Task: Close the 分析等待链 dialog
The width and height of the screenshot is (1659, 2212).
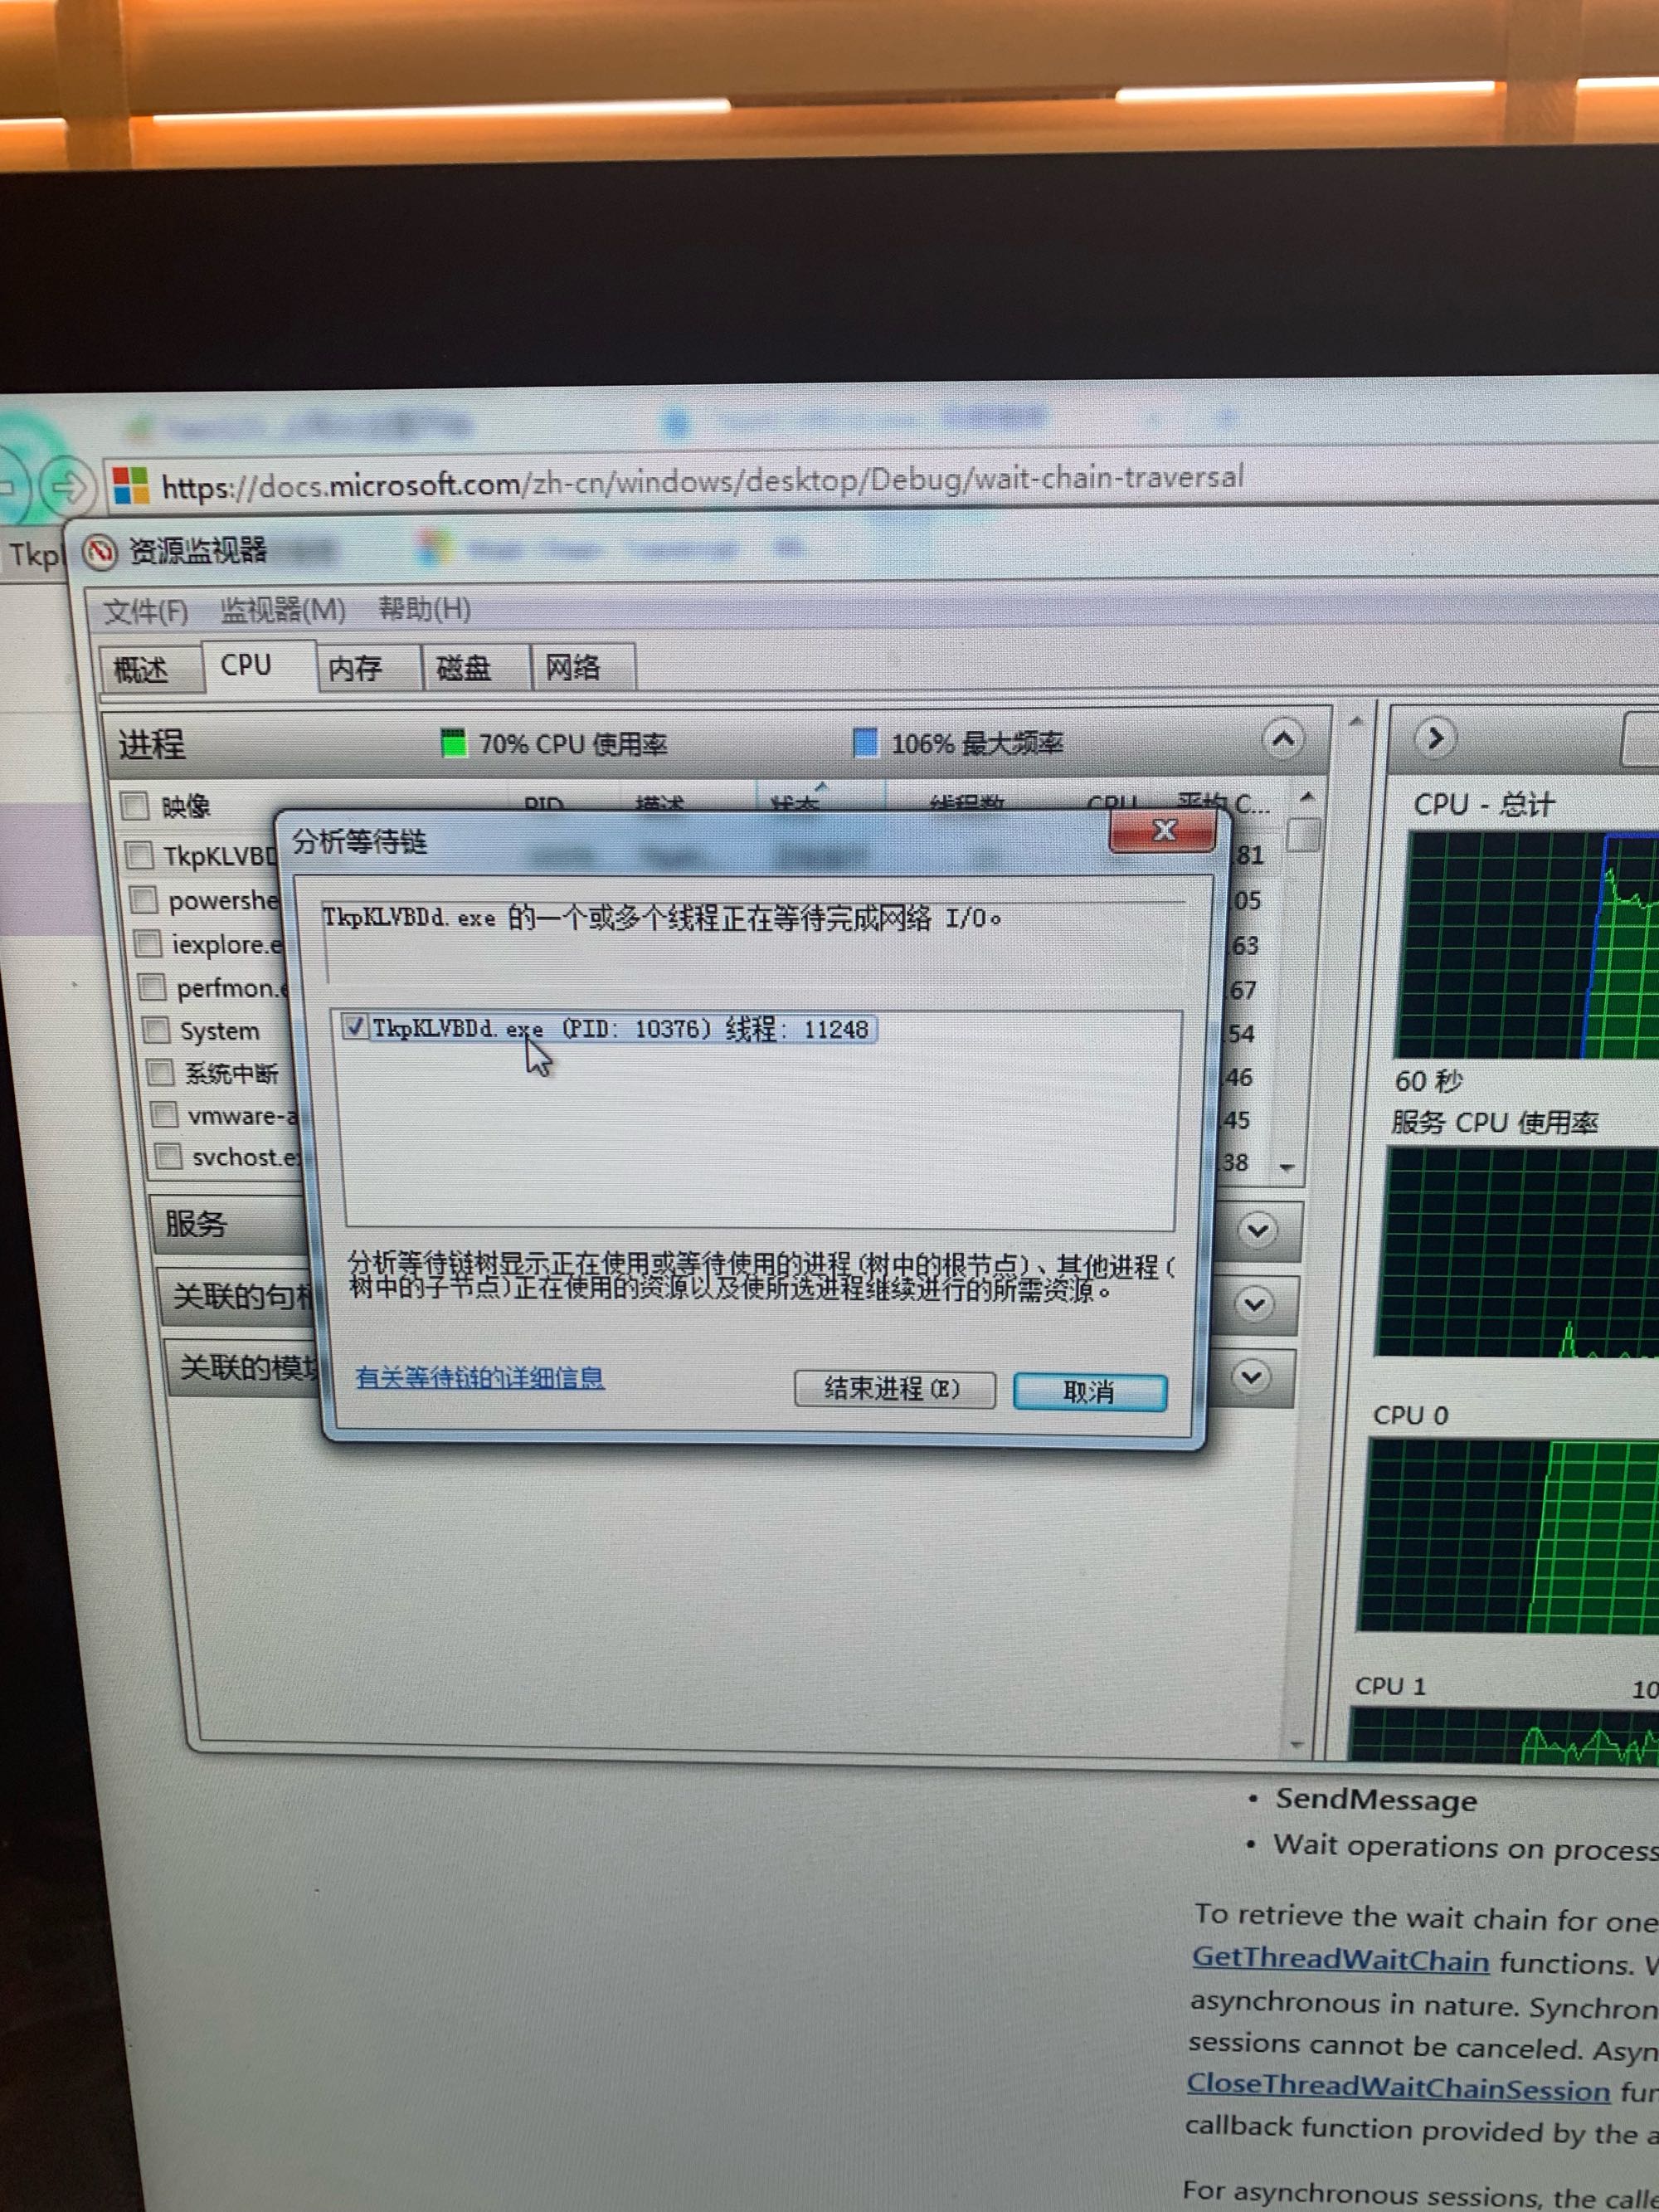Action: 1164,831
